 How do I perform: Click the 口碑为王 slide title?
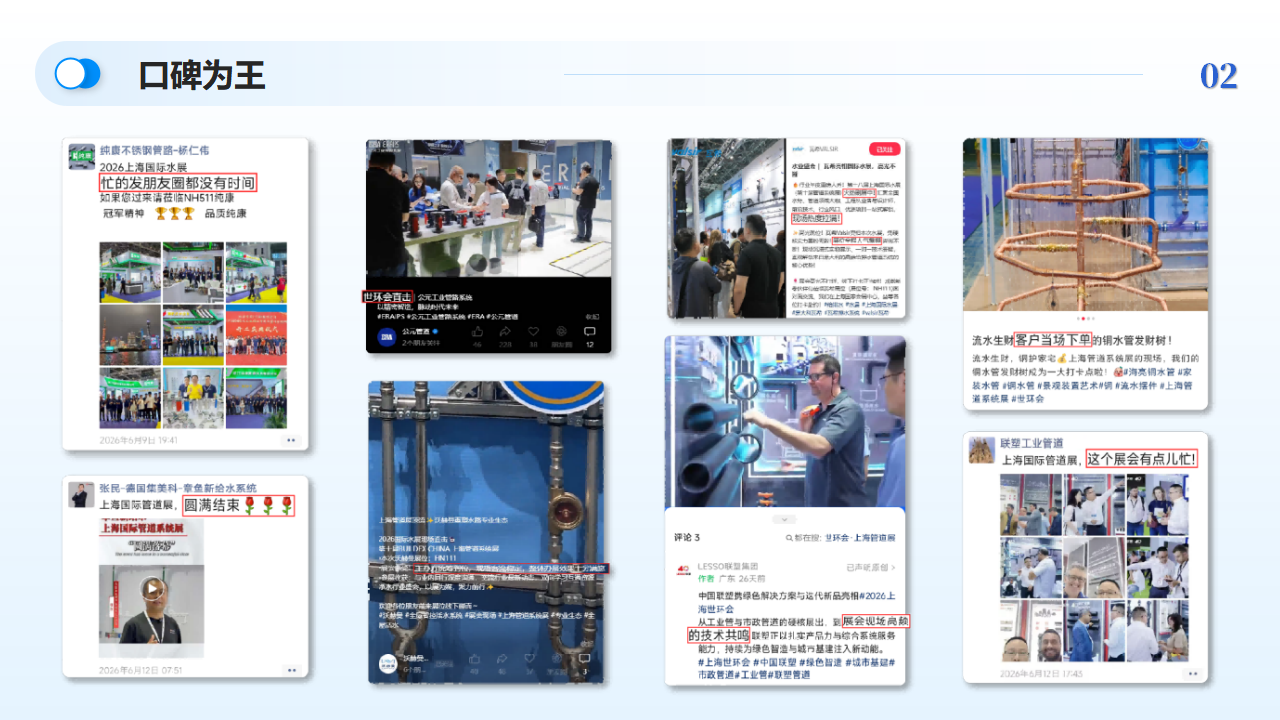(203, 75)
